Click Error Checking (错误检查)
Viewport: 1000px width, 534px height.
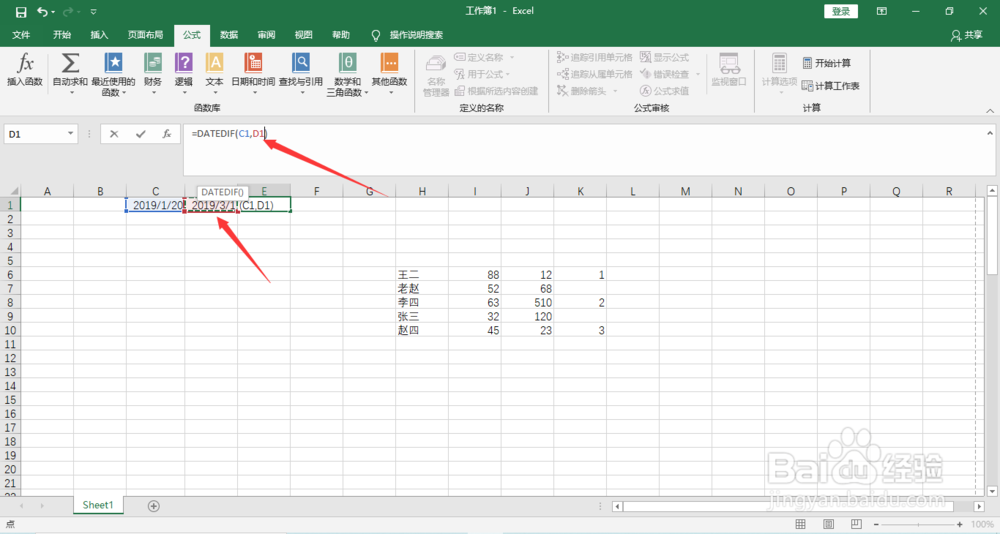[670, 74]
